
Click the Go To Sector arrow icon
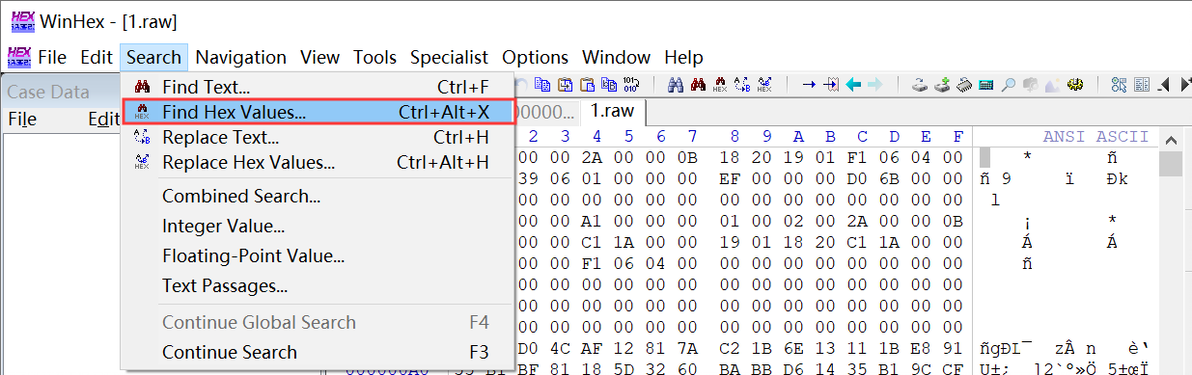pos(832,84)
